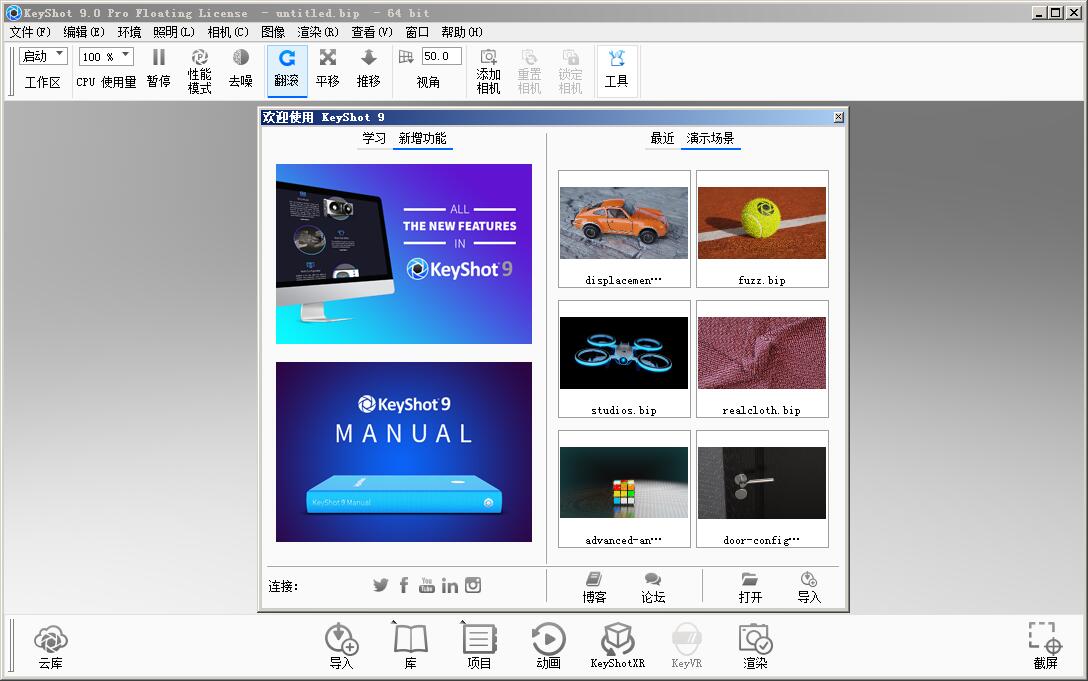The image size is (1088, 681).
Task: Open the 环境 menu
Action: pyautogui.click(x=129, y=32)
